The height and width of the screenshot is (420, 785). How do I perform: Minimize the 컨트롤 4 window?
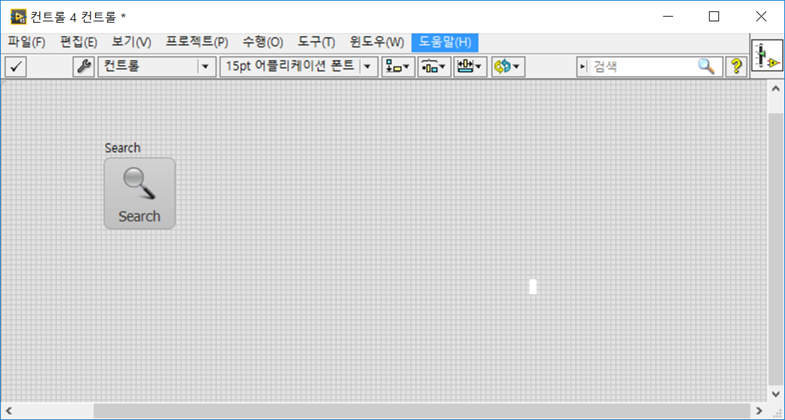tap(668, 17)
